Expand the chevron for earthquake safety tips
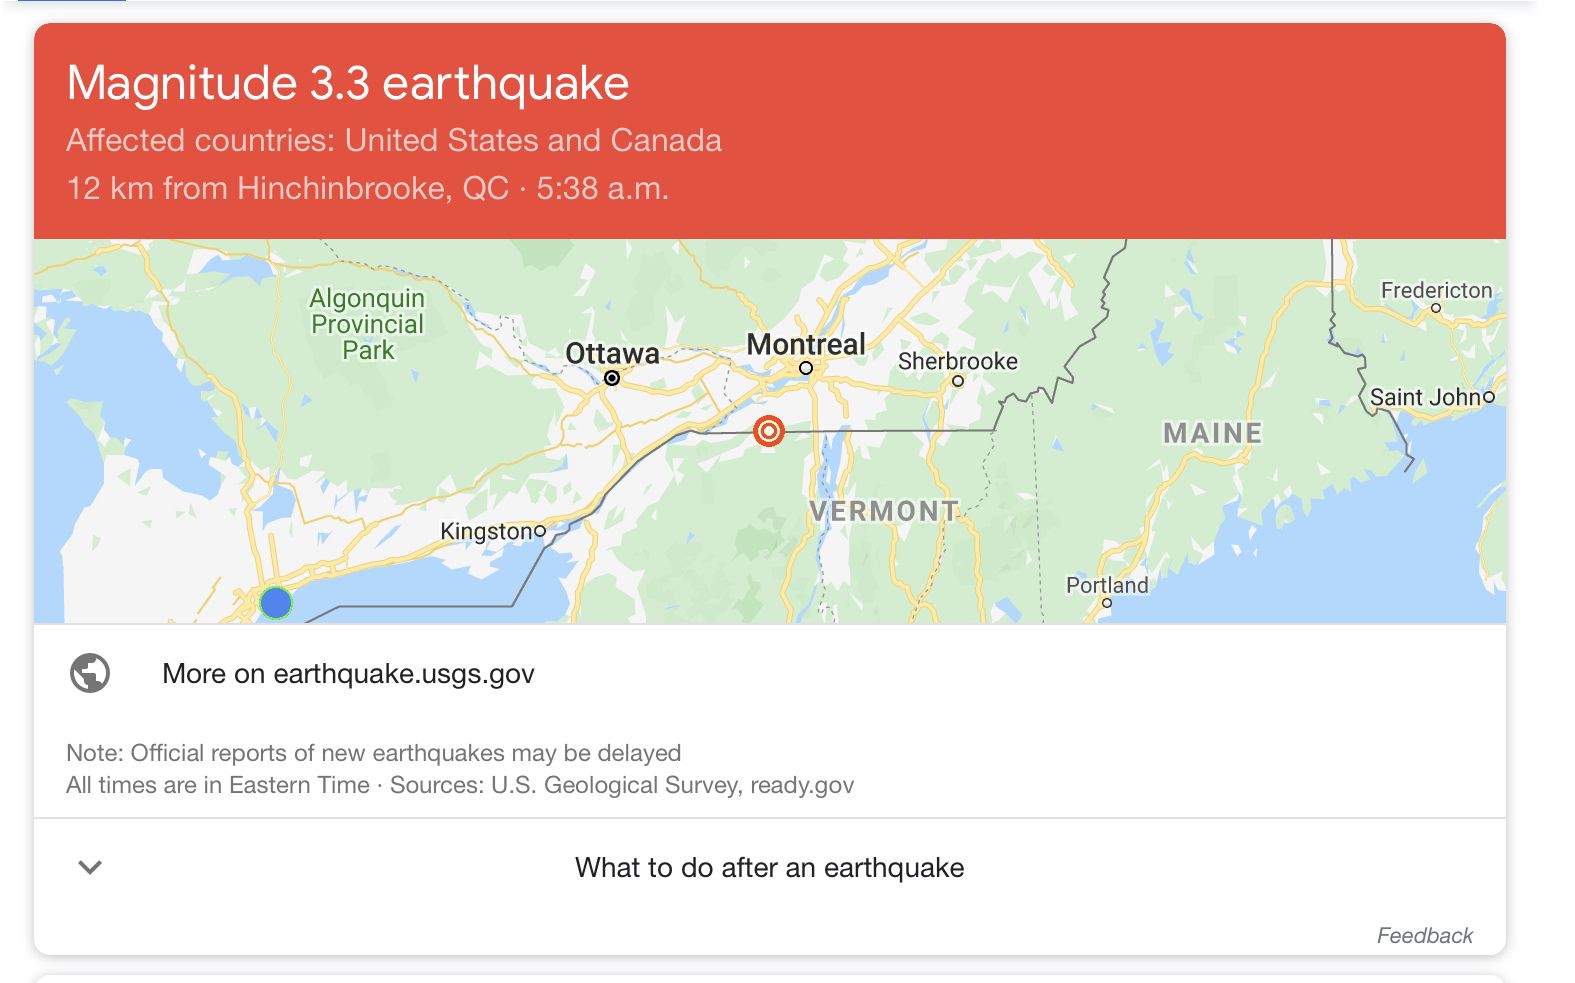 click(90, 867)
